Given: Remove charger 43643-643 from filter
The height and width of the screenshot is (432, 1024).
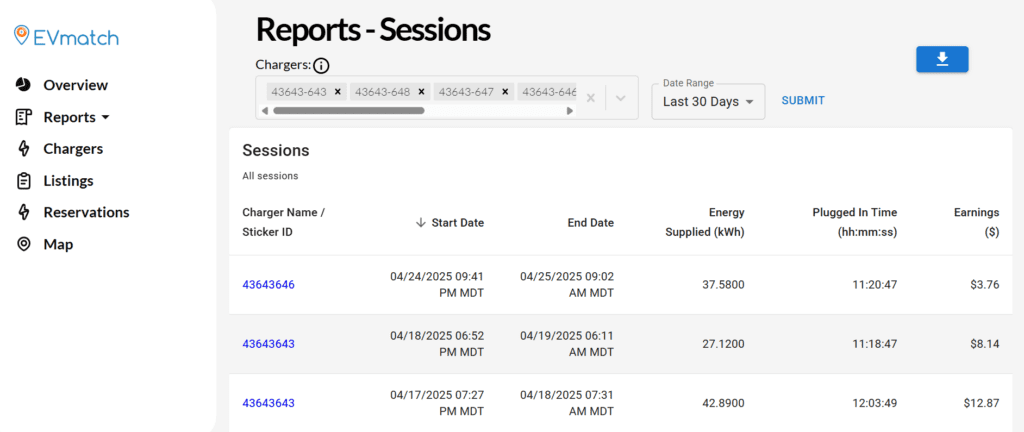Looking at the screenshot, I should pyautogui.click(x=338, y=92).
